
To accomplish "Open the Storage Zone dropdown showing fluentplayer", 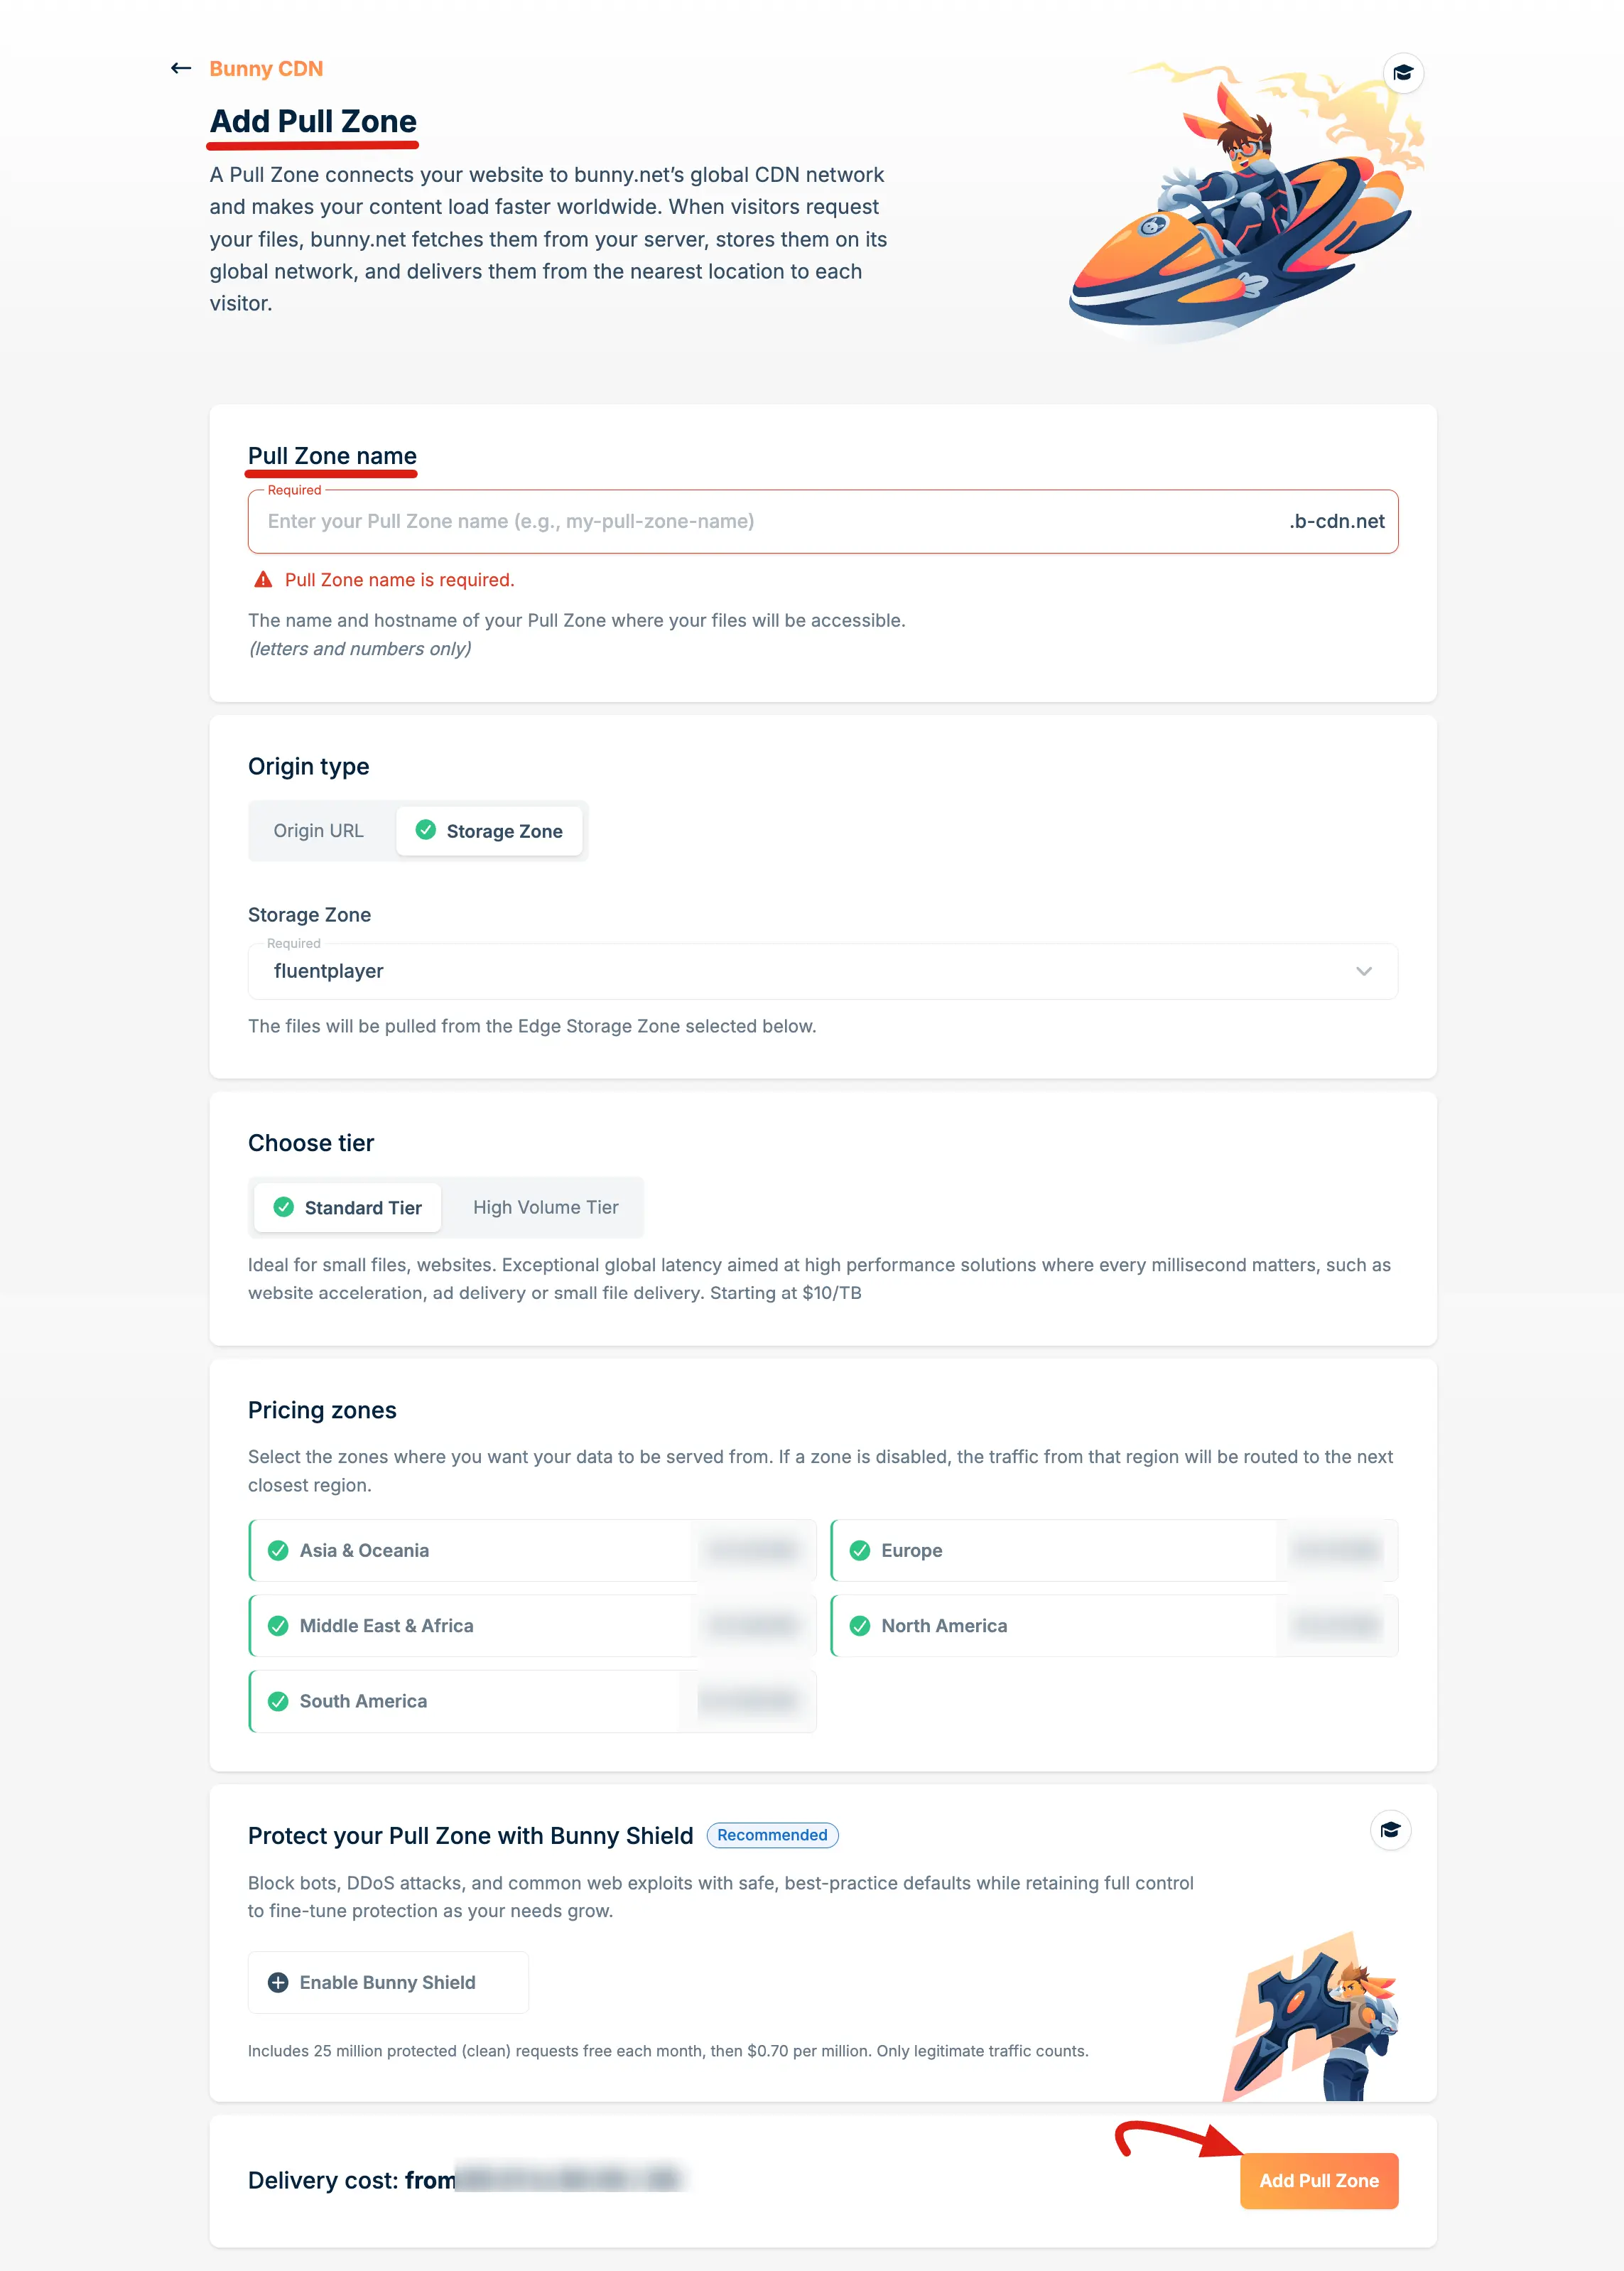I will (x=823, y=971).
